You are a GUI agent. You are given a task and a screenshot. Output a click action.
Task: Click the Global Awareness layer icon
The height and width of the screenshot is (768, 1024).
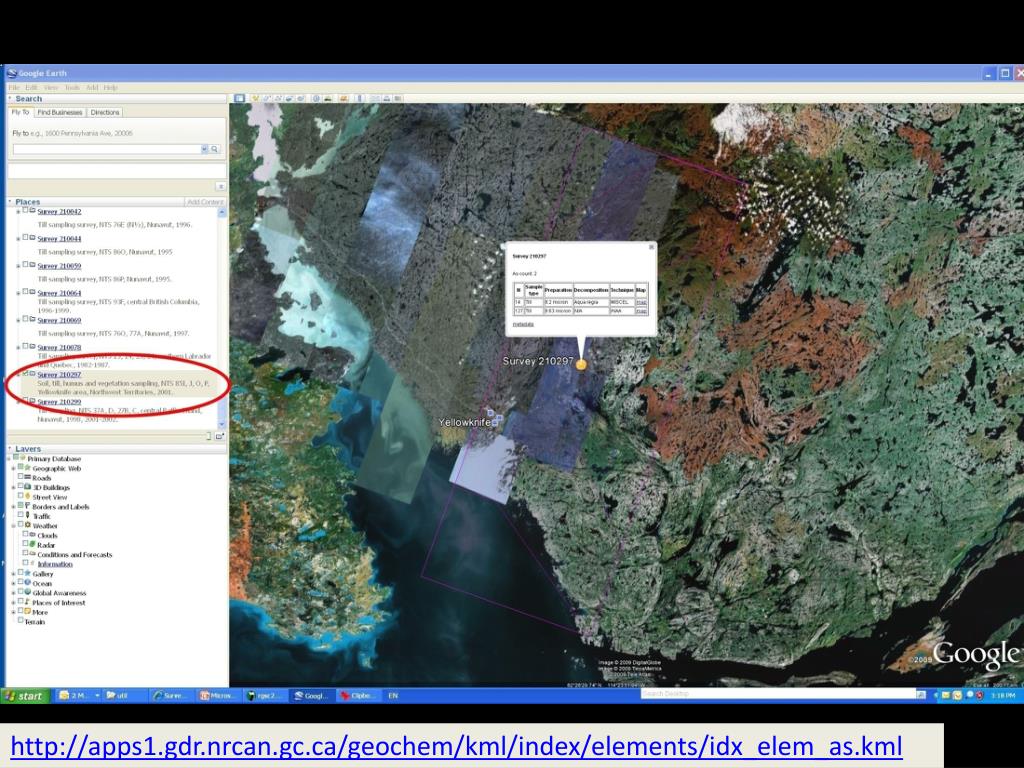[27, 592]
